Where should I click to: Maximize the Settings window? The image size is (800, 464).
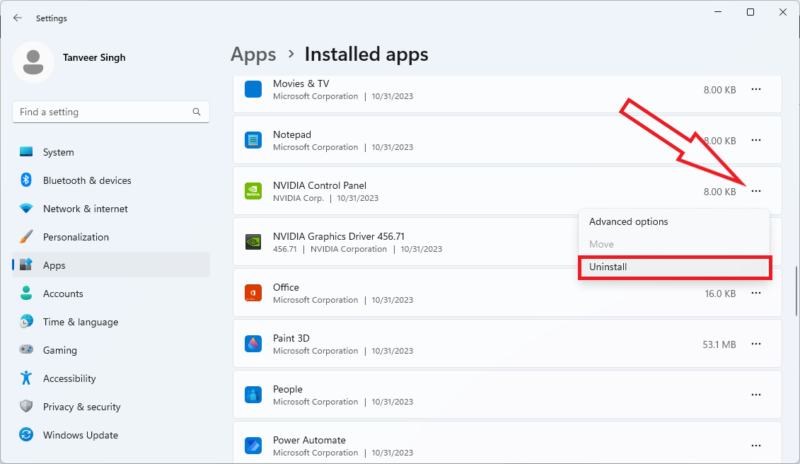tap(750, 12)
